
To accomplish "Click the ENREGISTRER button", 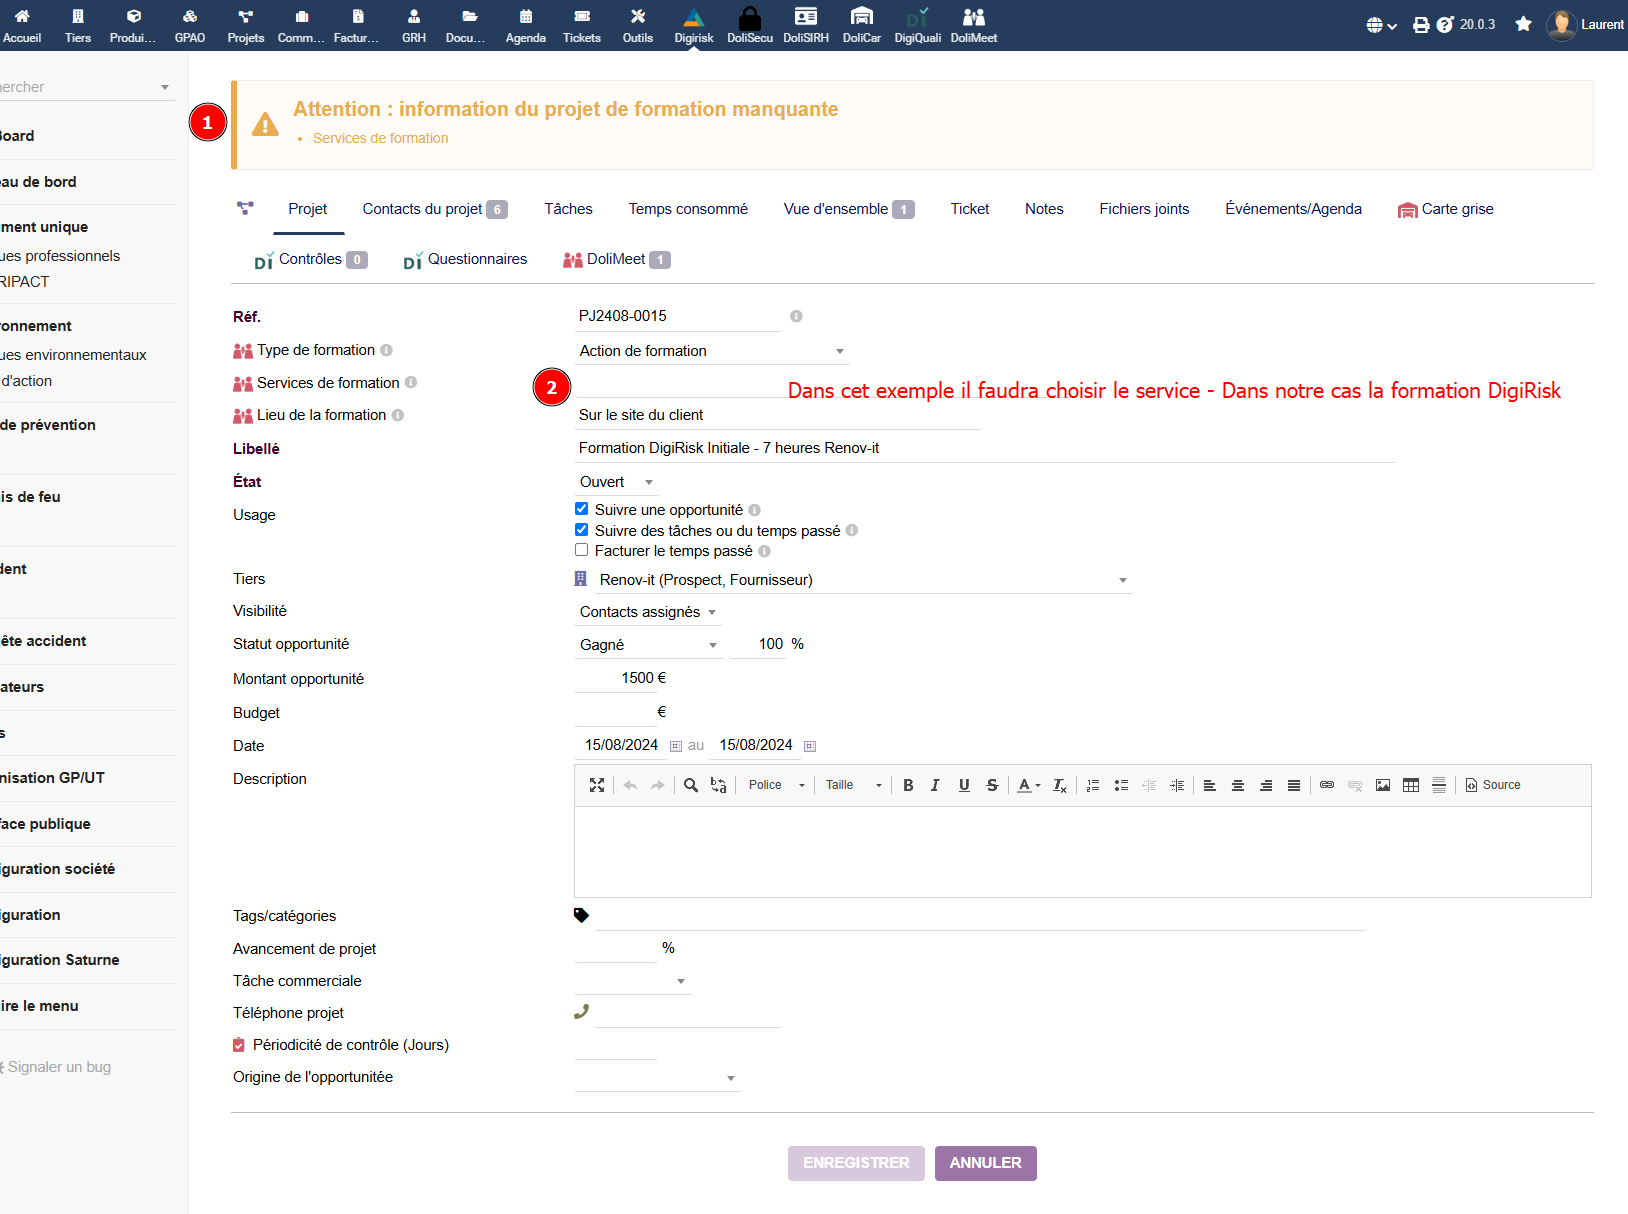I will pyautogui.click(x=856, y=1163).
